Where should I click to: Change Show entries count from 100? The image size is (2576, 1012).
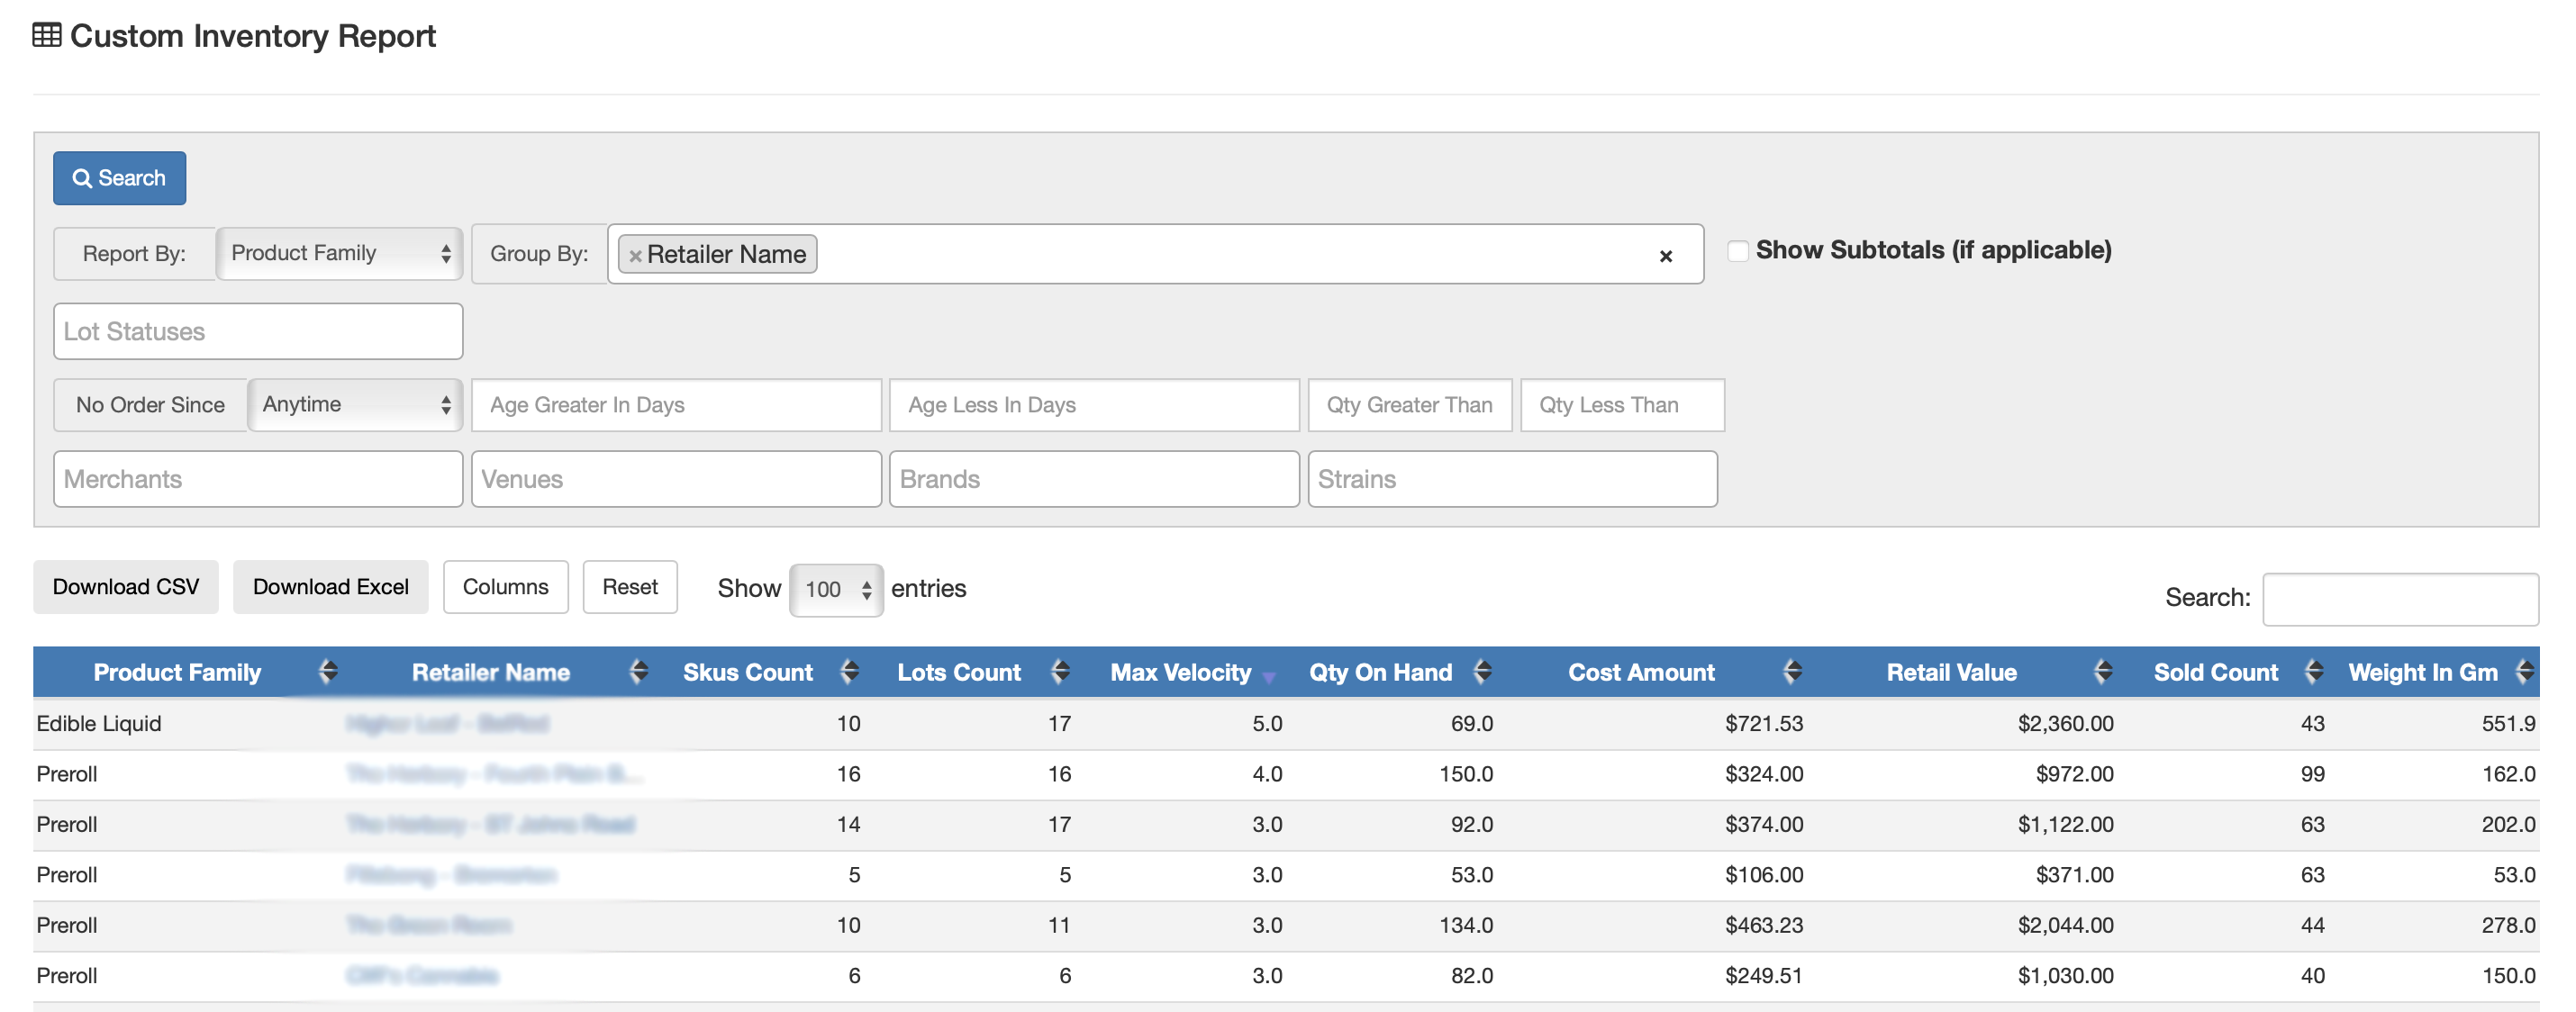pos(836,590)
